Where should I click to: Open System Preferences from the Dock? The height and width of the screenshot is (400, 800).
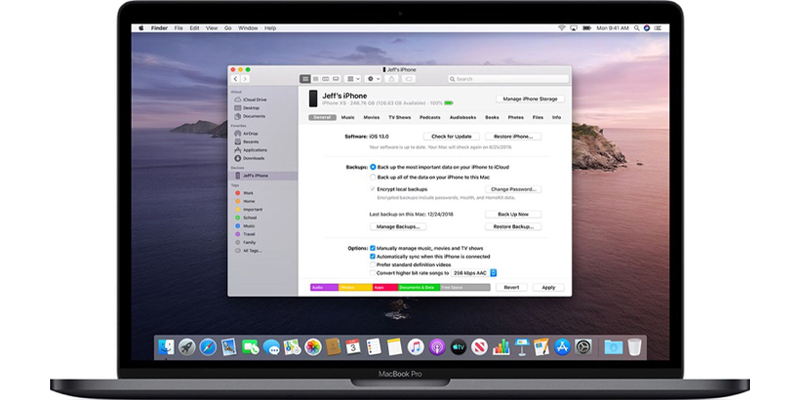point(583,347)
